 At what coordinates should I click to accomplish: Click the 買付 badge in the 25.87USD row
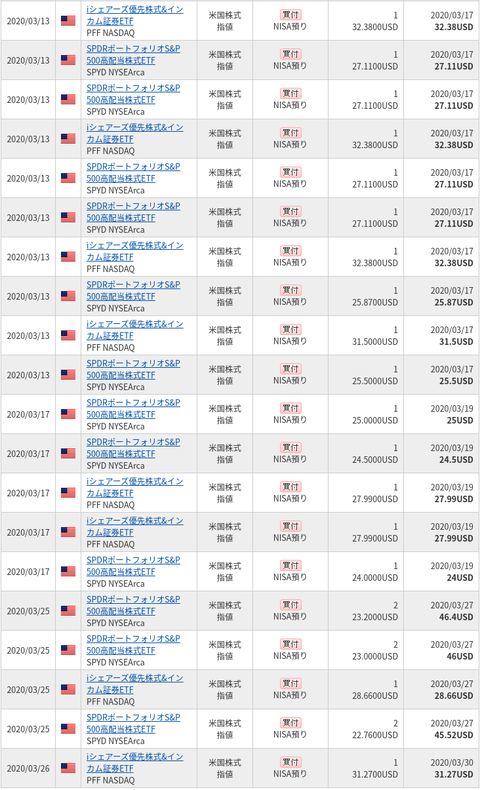(x=290, y=290)
